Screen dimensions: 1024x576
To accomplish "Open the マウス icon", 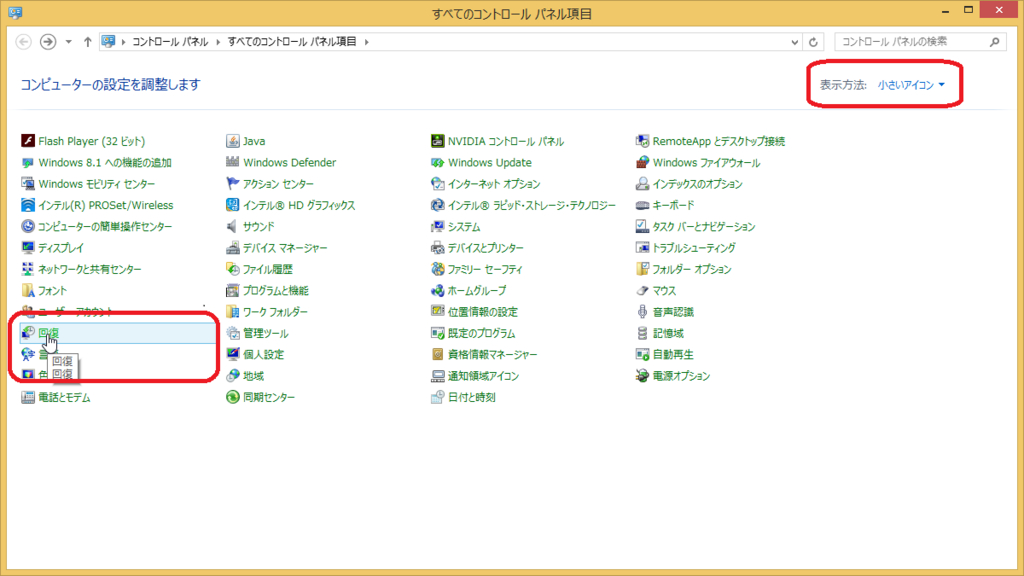I will coord(643,291).
